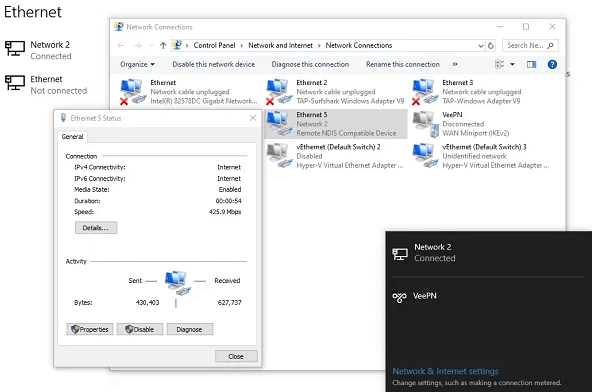Image resolution: width=593 pixels, height=392 pixels.
Task: Click the Forward arrow in Network Connections
Action: pyautogui.click(x=138, y=45)
